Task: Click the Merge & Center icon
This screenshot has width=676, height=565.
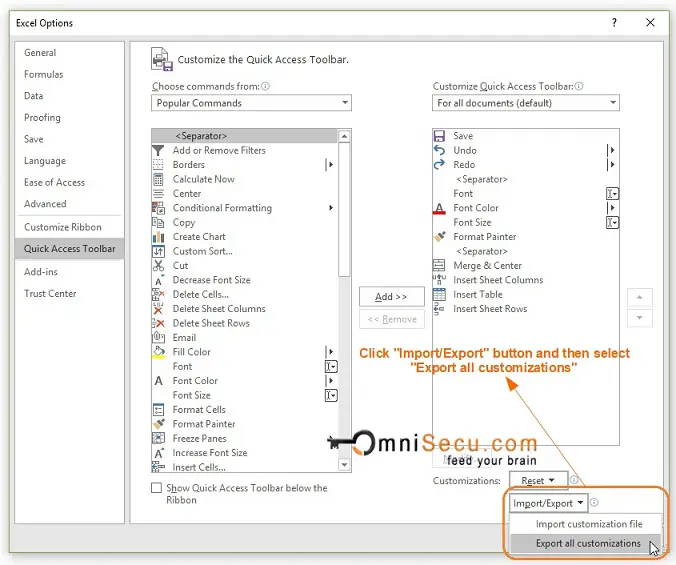Action: tap(439, 265)
